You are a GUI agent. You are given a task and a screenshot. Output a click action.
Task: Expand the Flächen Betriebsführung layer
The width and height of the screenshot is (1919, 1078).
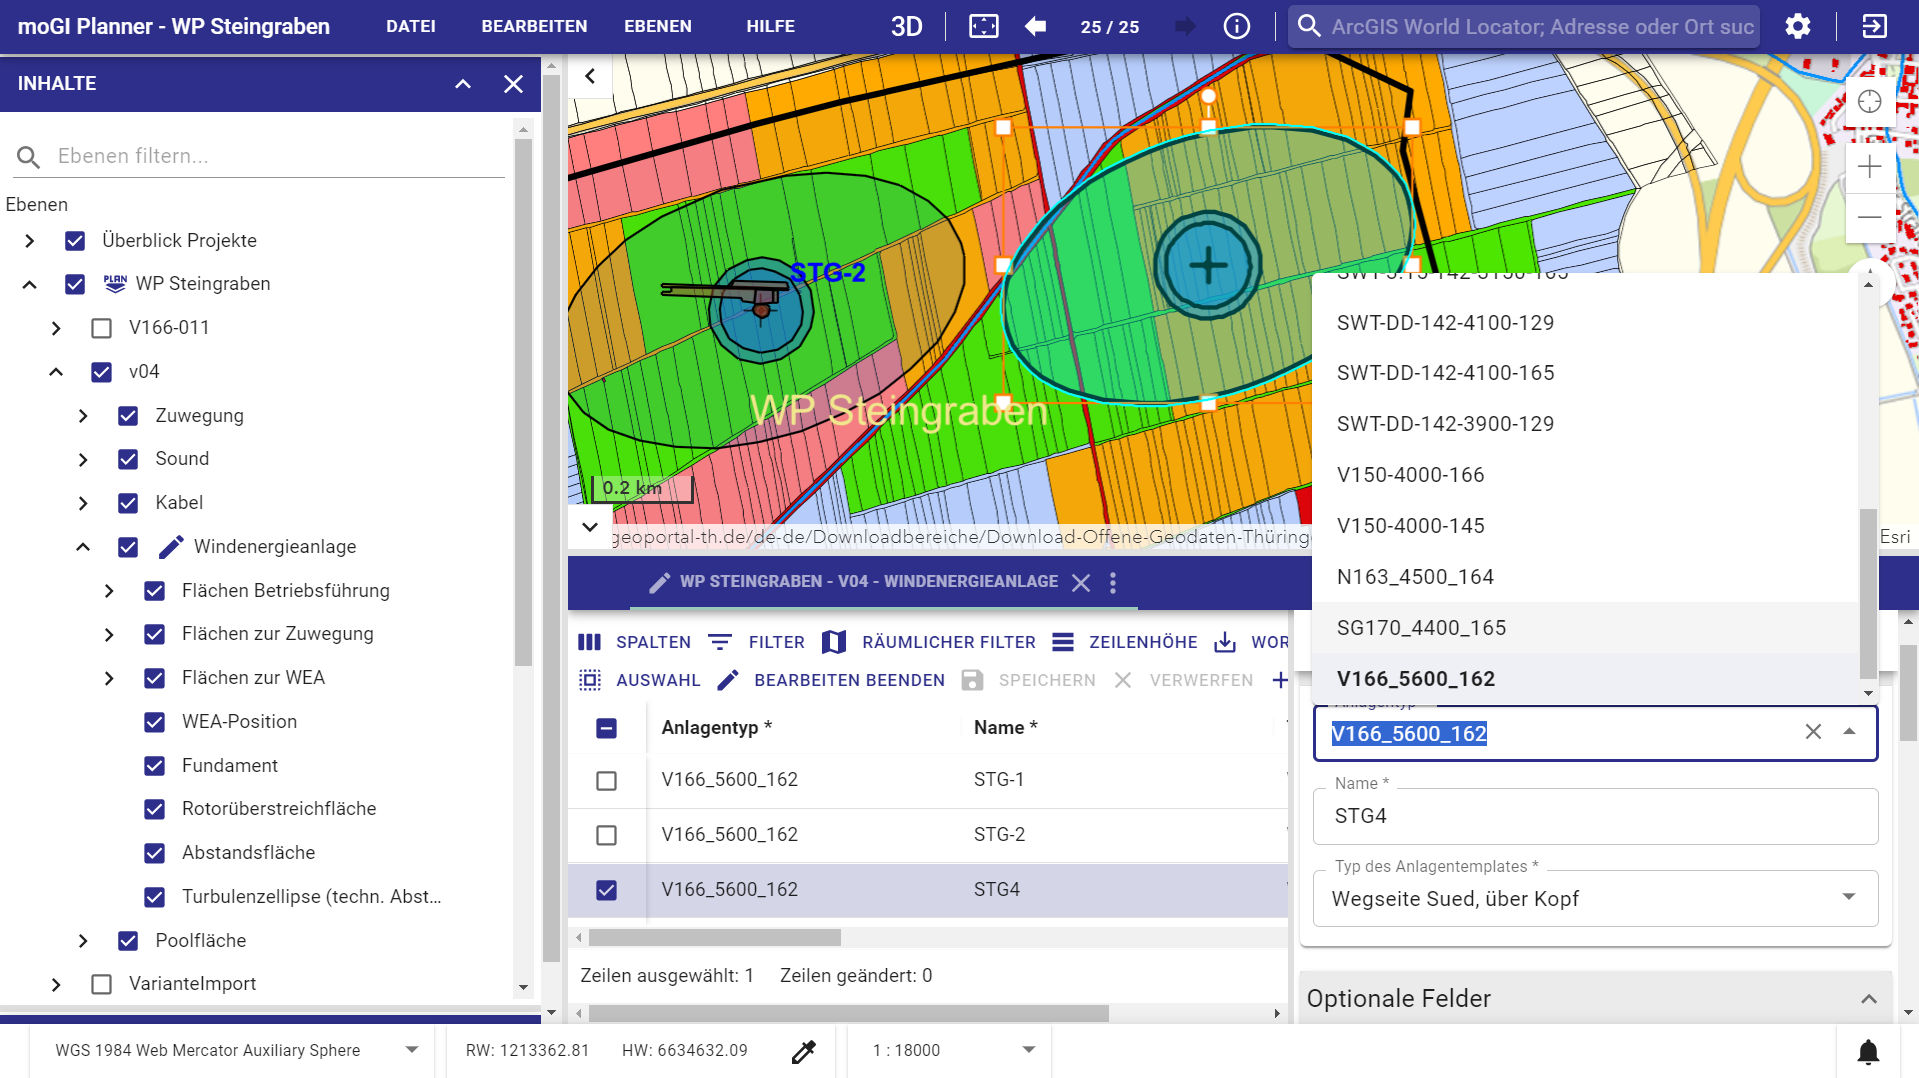point(109,591)
